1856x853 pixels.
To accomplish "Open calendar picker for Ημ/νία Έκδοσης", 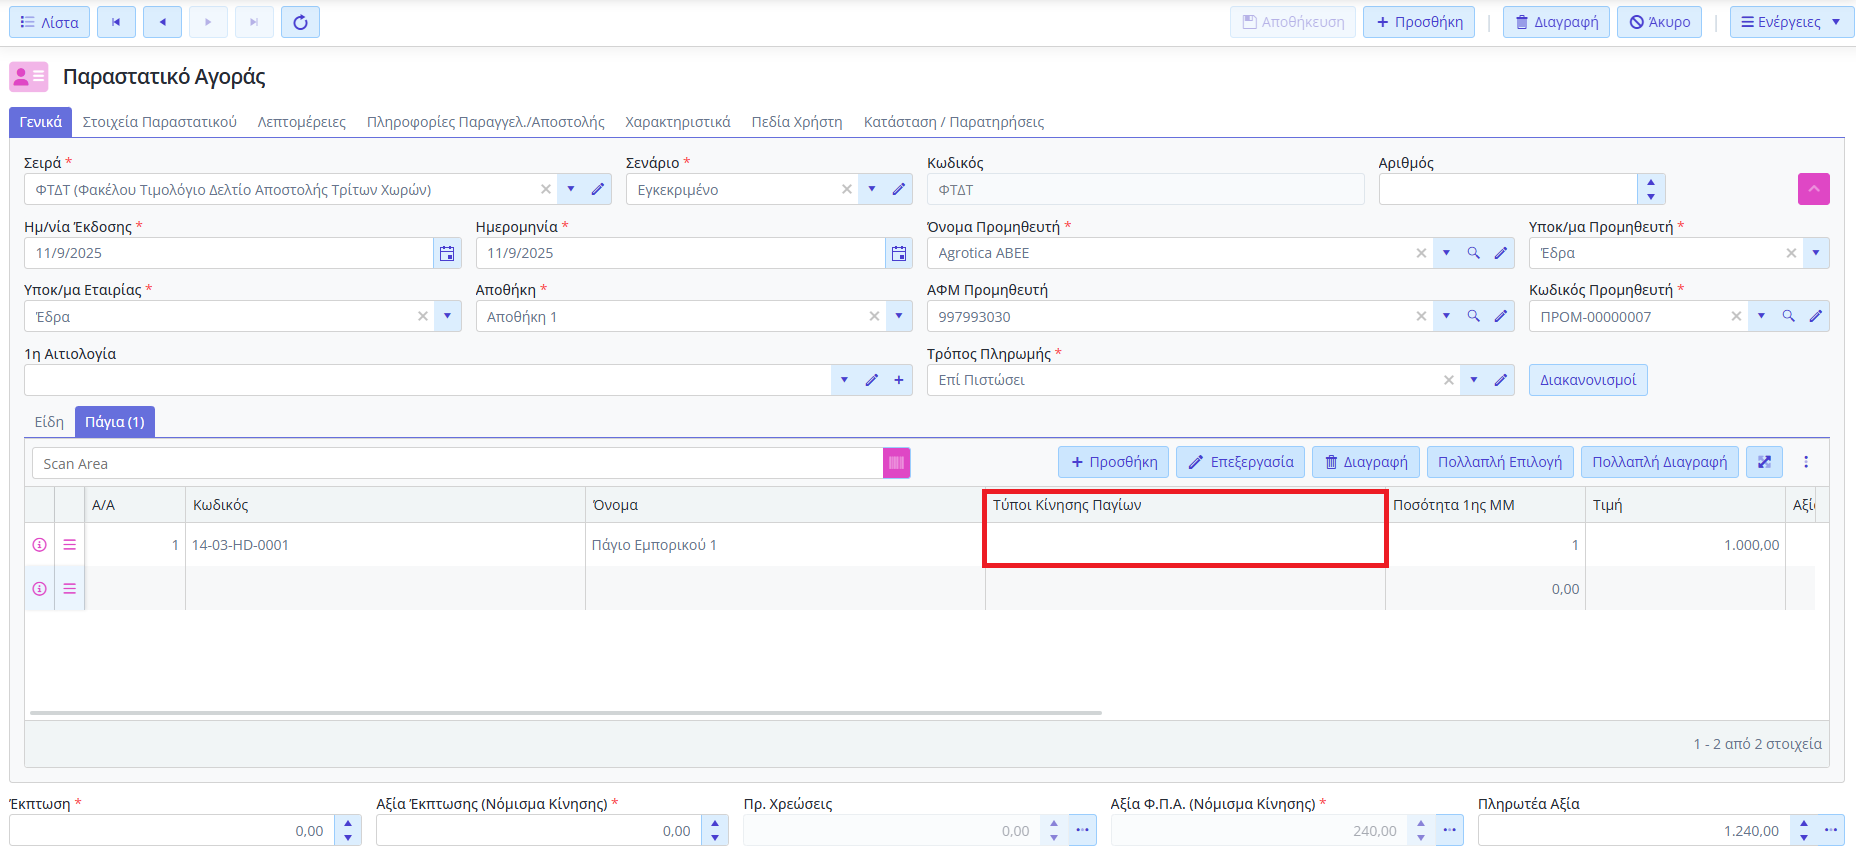I will point(447,254).
